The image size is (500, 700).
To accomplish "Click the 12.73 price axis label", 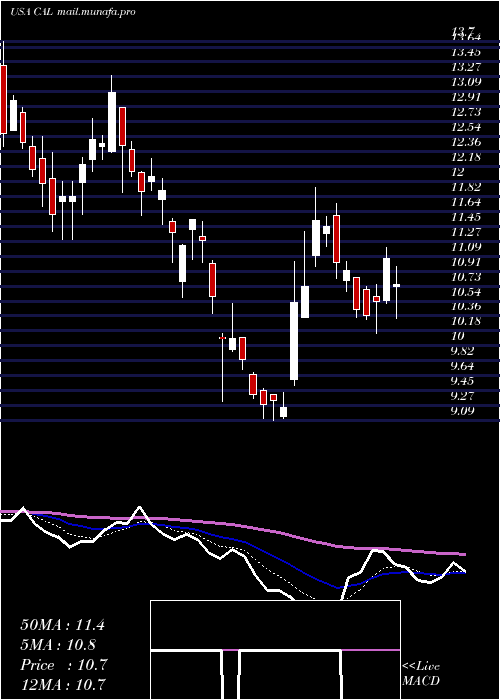I will (466, 112).
